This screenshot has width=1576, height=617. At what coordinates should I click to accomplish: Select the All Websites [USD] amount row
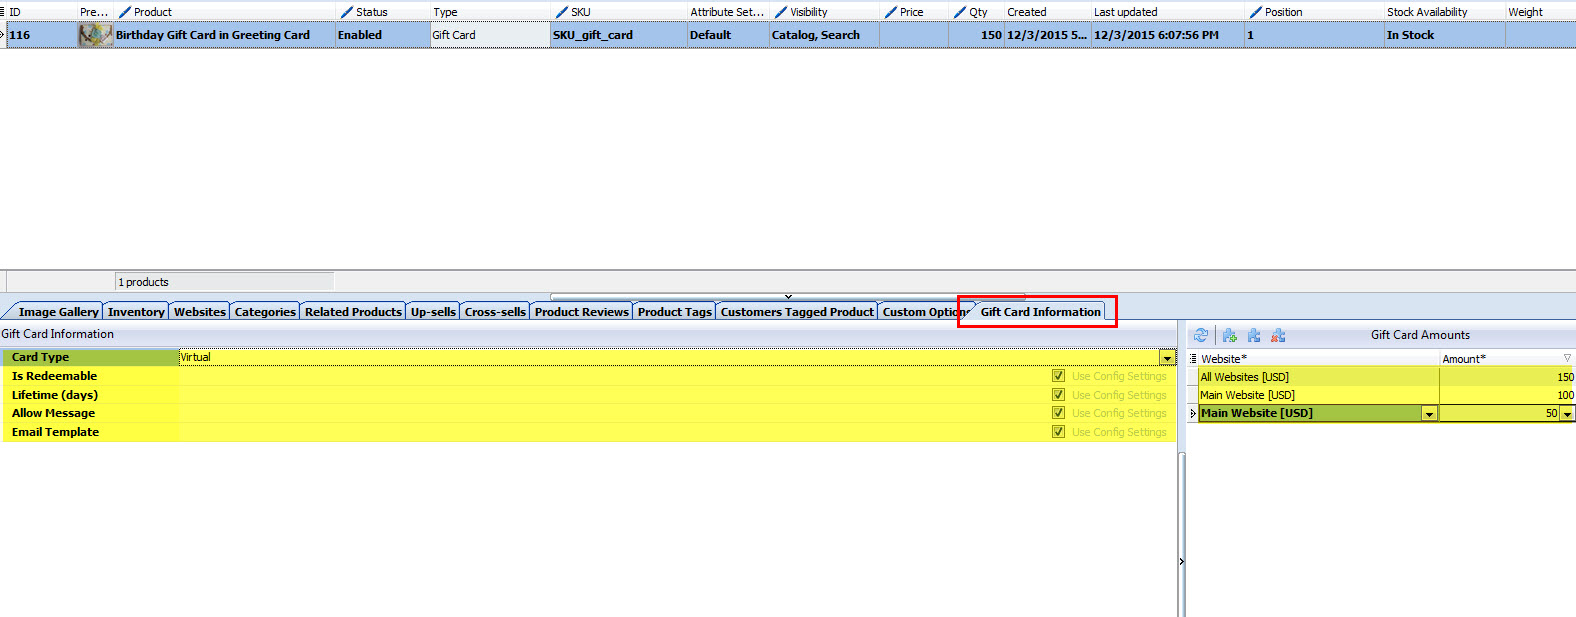[x=1318, y=377]
